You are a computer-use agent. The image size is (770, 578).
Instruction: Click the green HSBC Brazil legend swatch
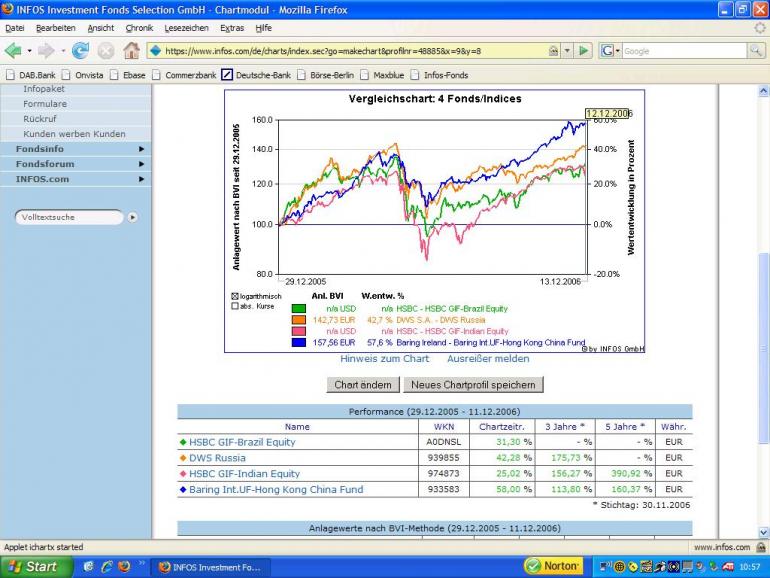[299, 309]
